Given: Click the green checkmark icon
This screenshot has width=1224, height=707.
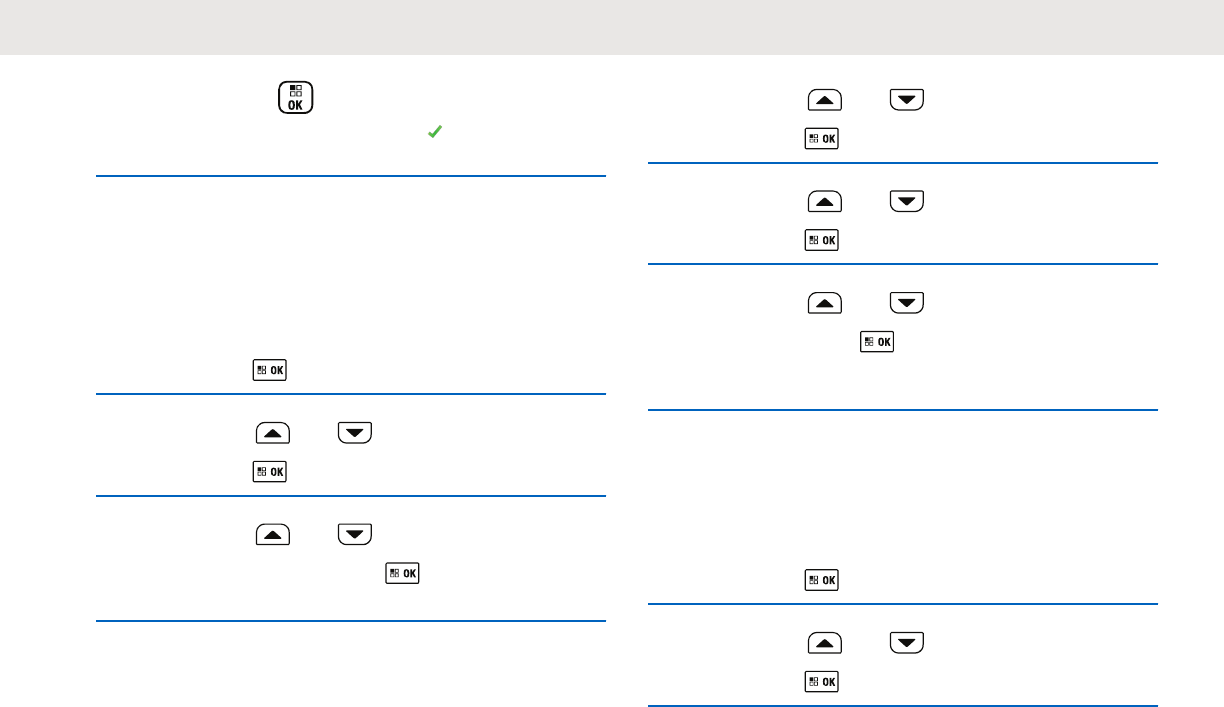Looking at the screenshot, I should (435, 132).
